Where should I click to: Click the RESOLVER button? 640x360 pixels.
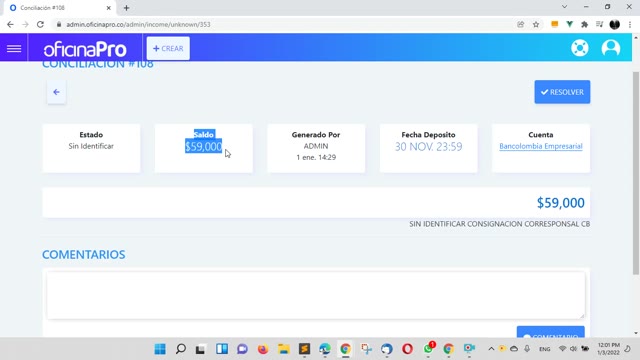click(562, 92)
